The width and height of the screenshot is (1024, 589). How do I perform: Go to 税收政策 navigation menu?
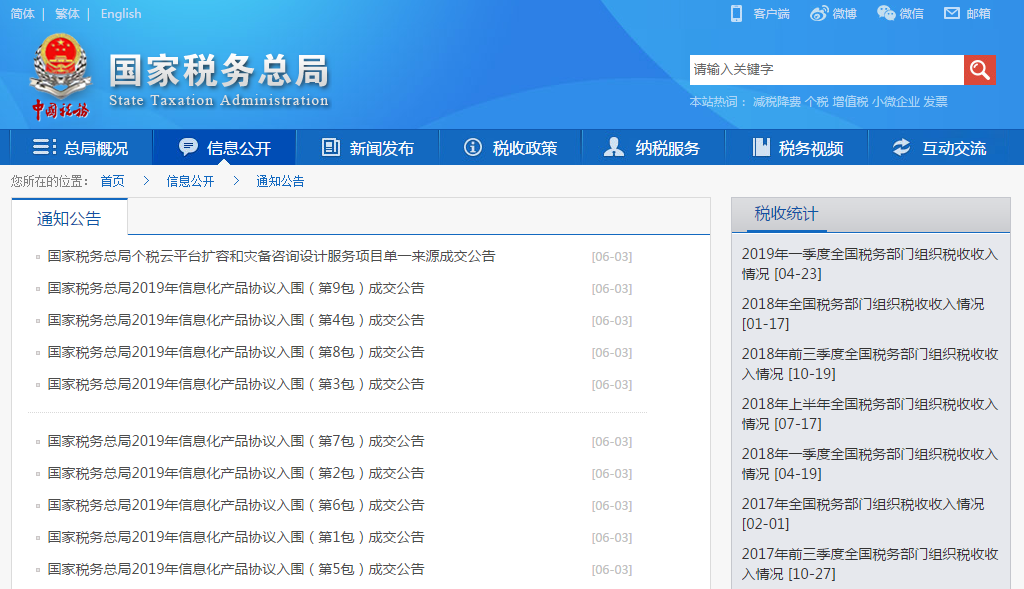[511, 148]
